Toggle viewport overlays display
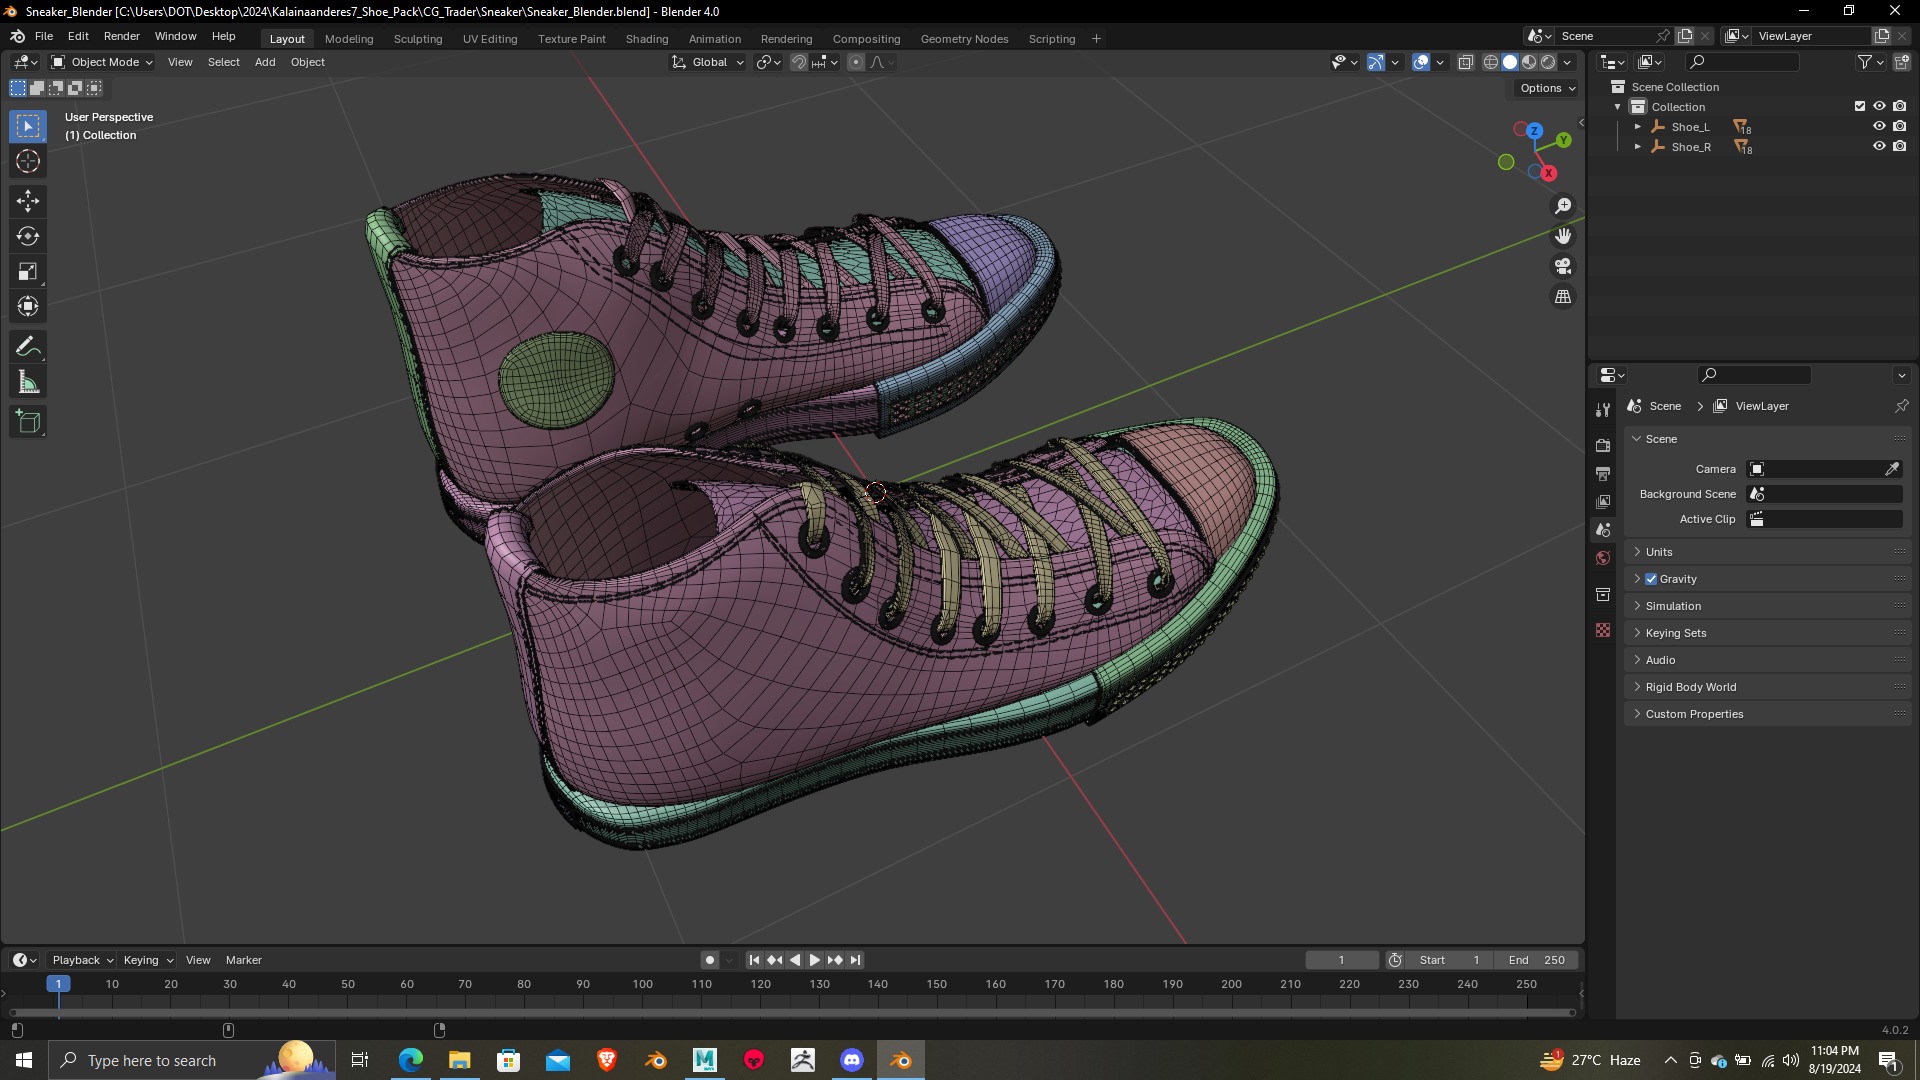The width and height of the screenshot is (1920, 1080). 1421,62
